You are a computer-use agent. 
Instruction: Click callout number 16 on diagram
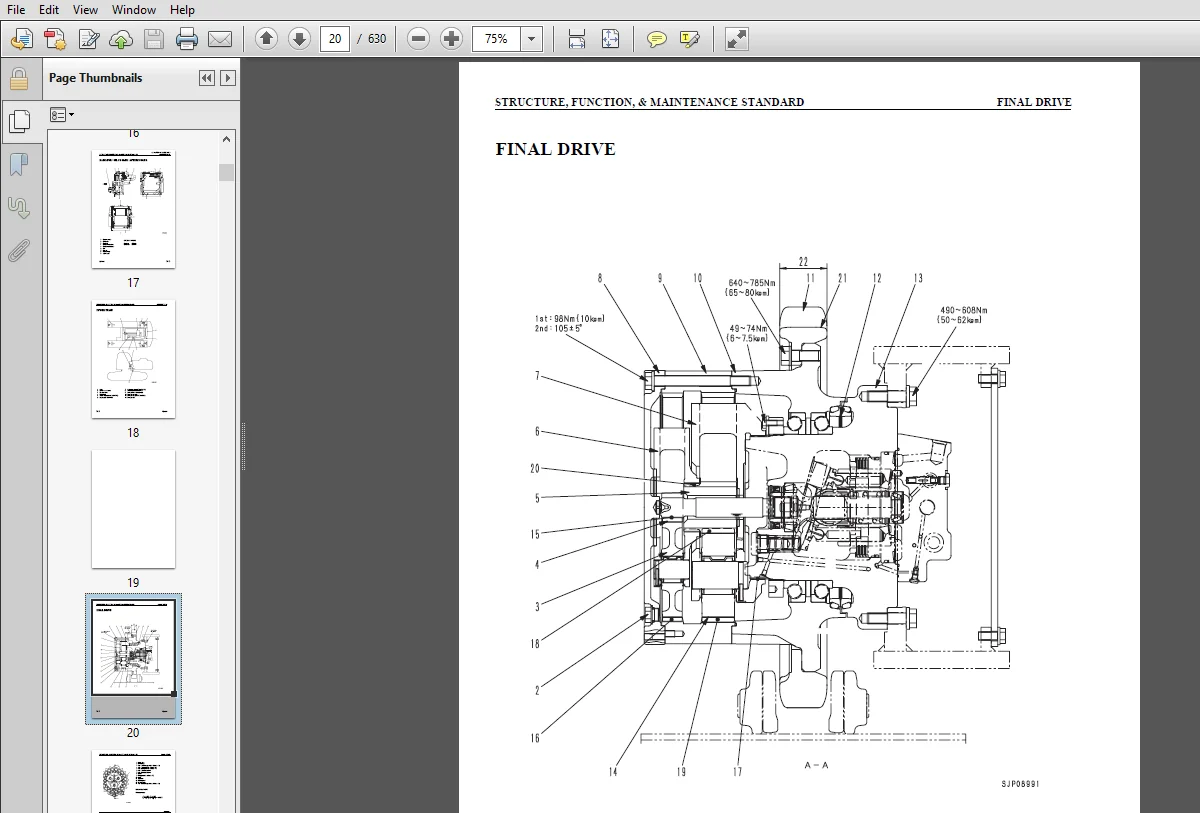[536, 738]
